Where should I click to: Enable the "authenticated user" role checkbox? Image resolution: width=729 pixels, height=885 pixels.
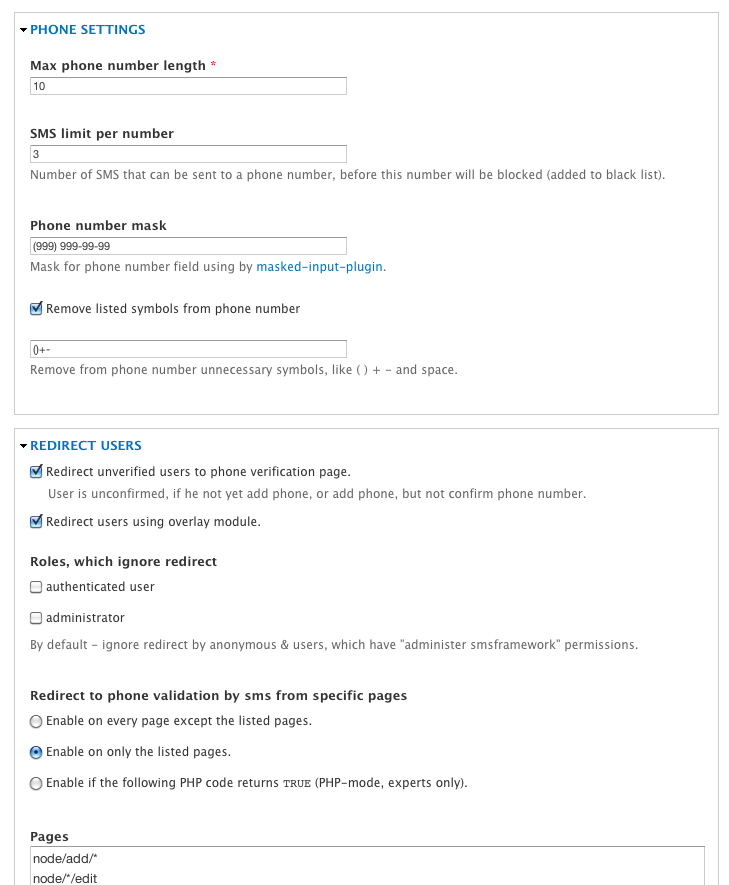[36, 587]
